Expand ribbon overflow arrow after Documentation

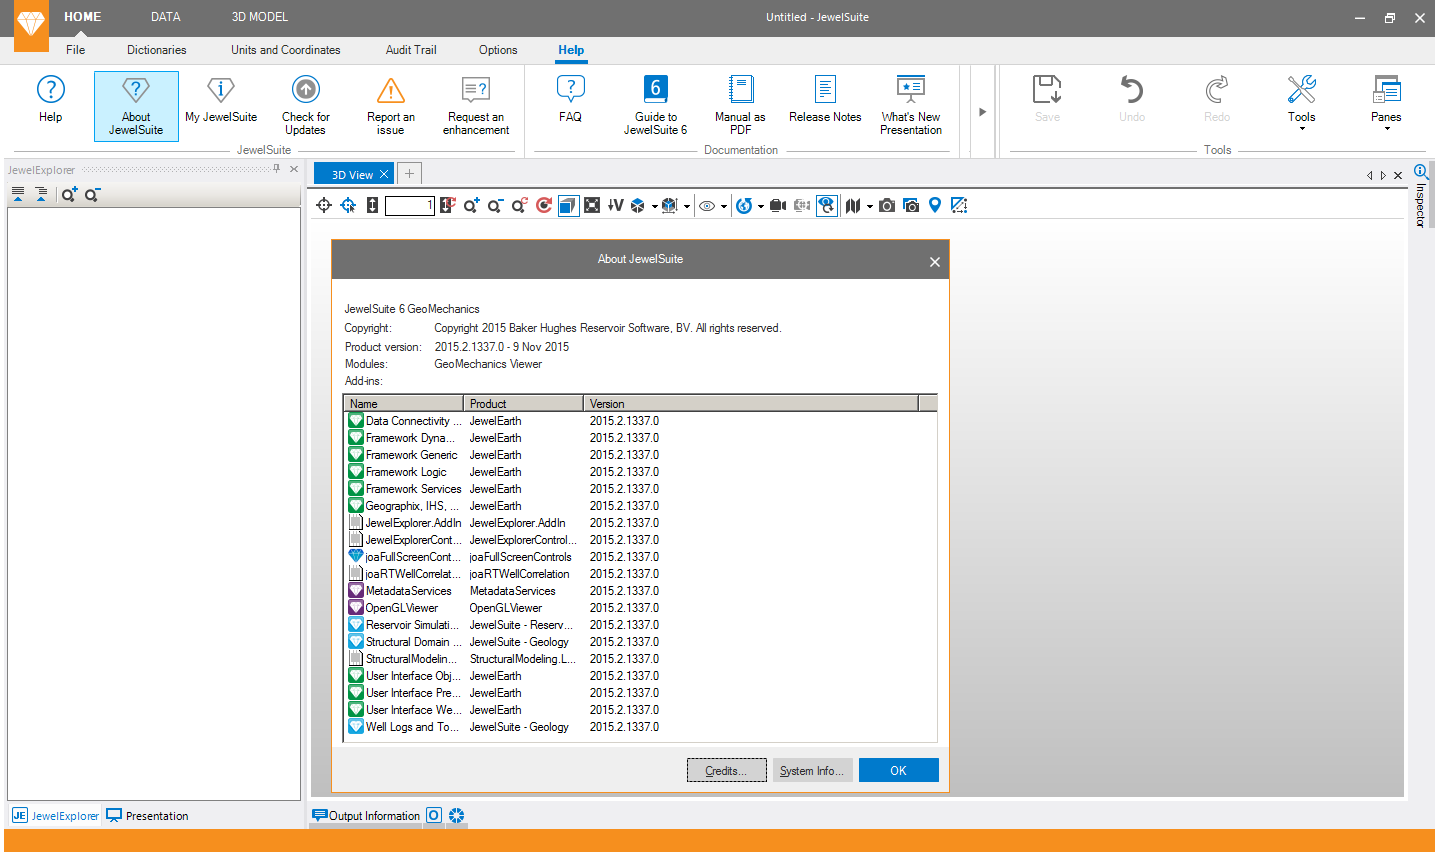982,112
